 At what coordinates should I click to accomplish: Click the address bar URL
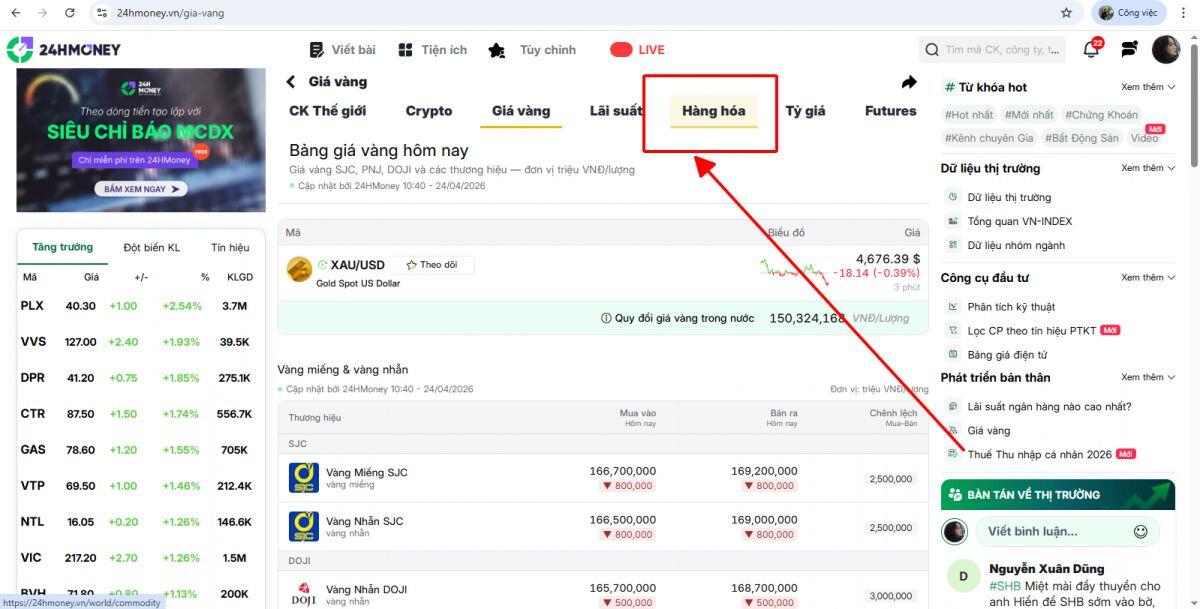170,13
